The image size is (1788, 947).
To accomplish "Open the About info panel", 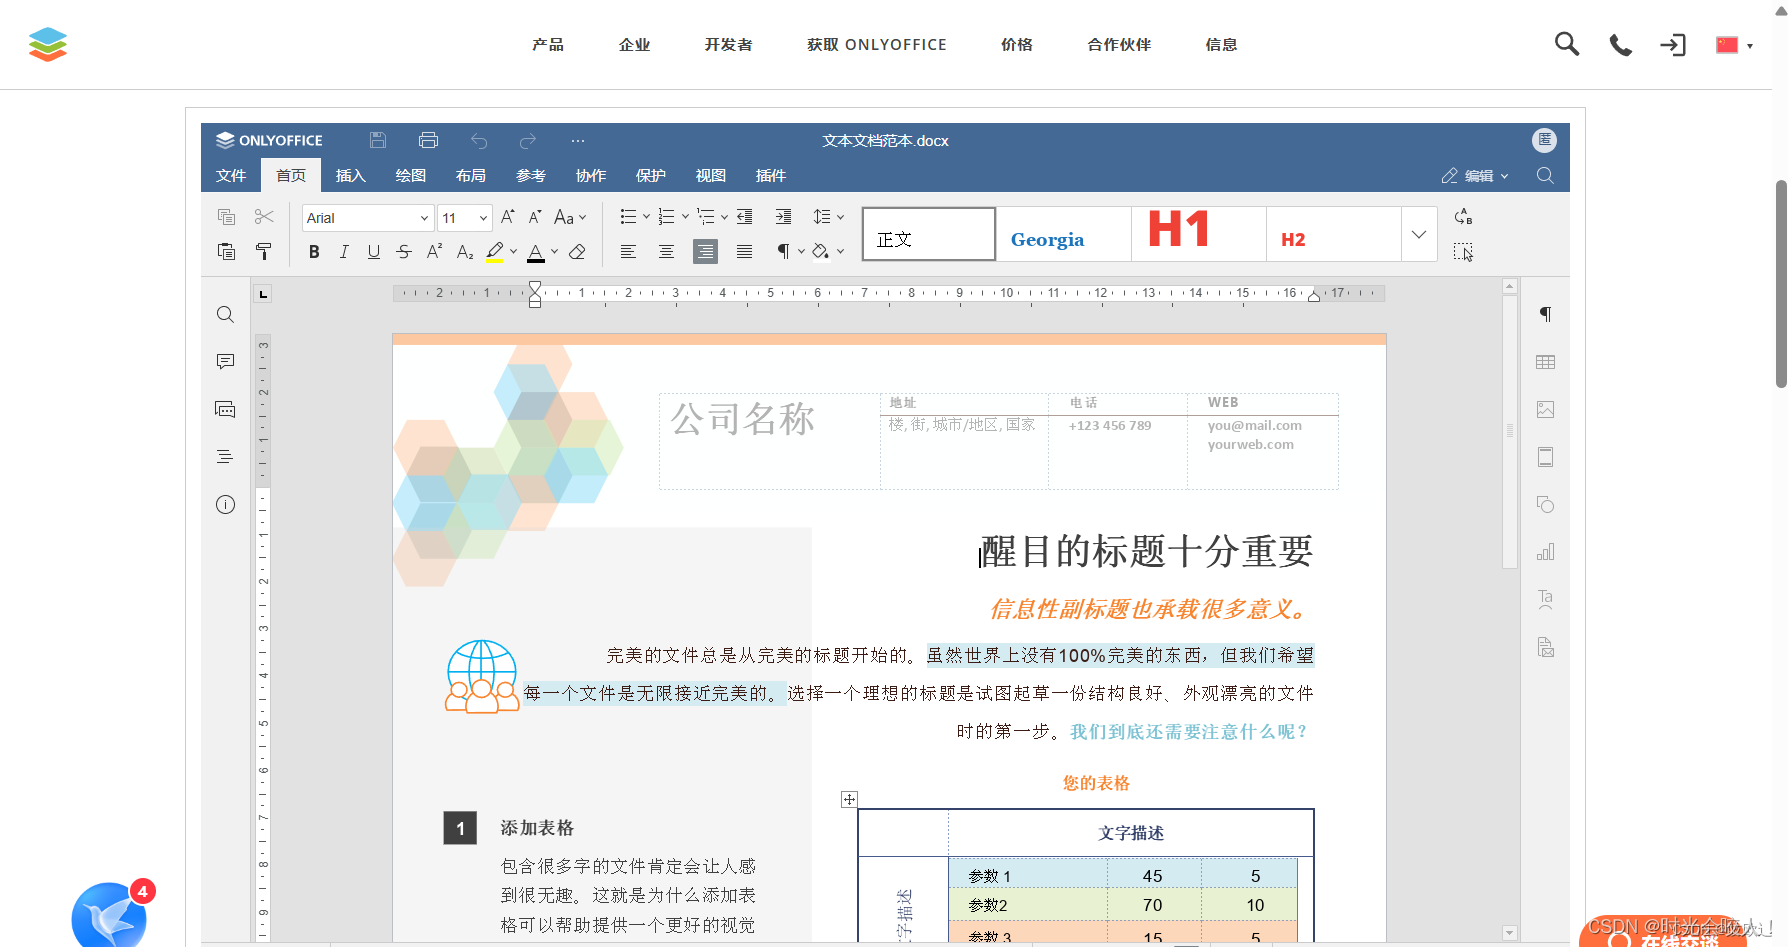I will [x=226, y=504].
